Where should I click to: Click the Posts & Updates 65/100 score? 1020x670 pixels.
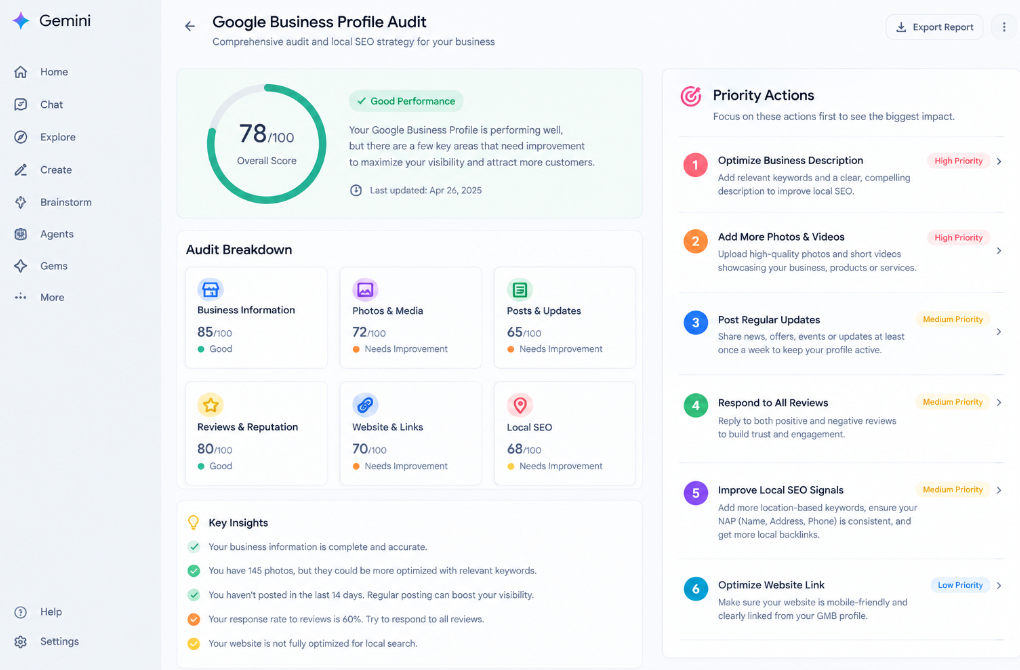(x=524, y=332)
